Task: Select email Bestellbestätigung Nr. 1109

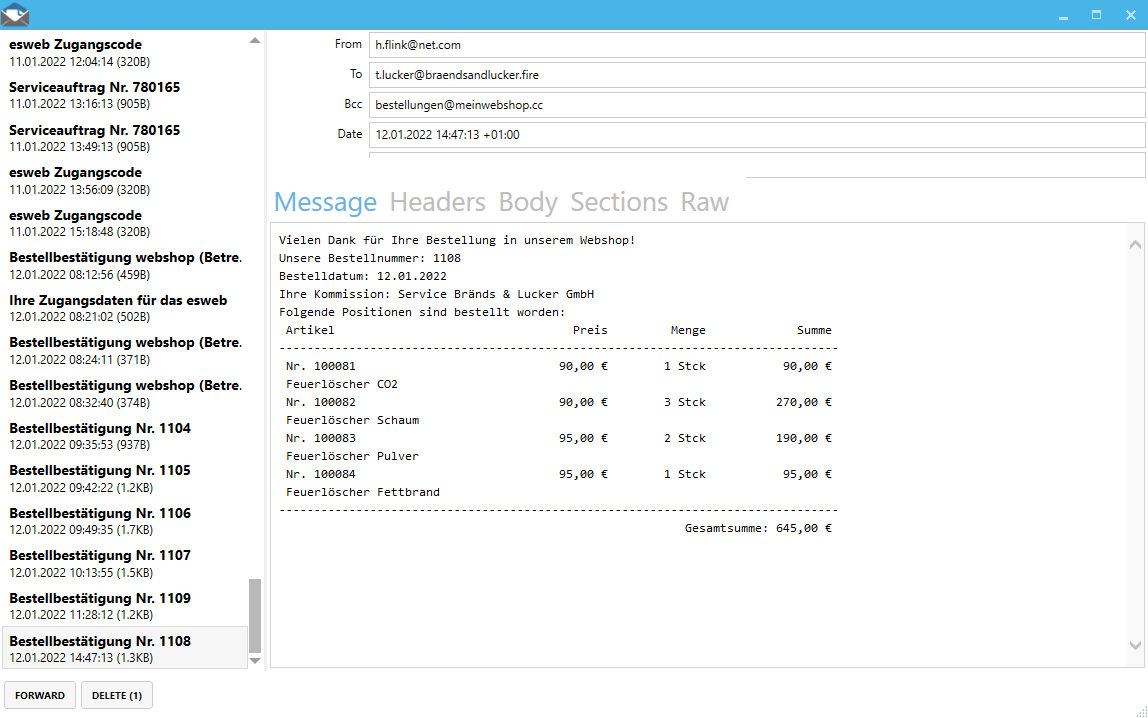Action: tap(124, 606)
